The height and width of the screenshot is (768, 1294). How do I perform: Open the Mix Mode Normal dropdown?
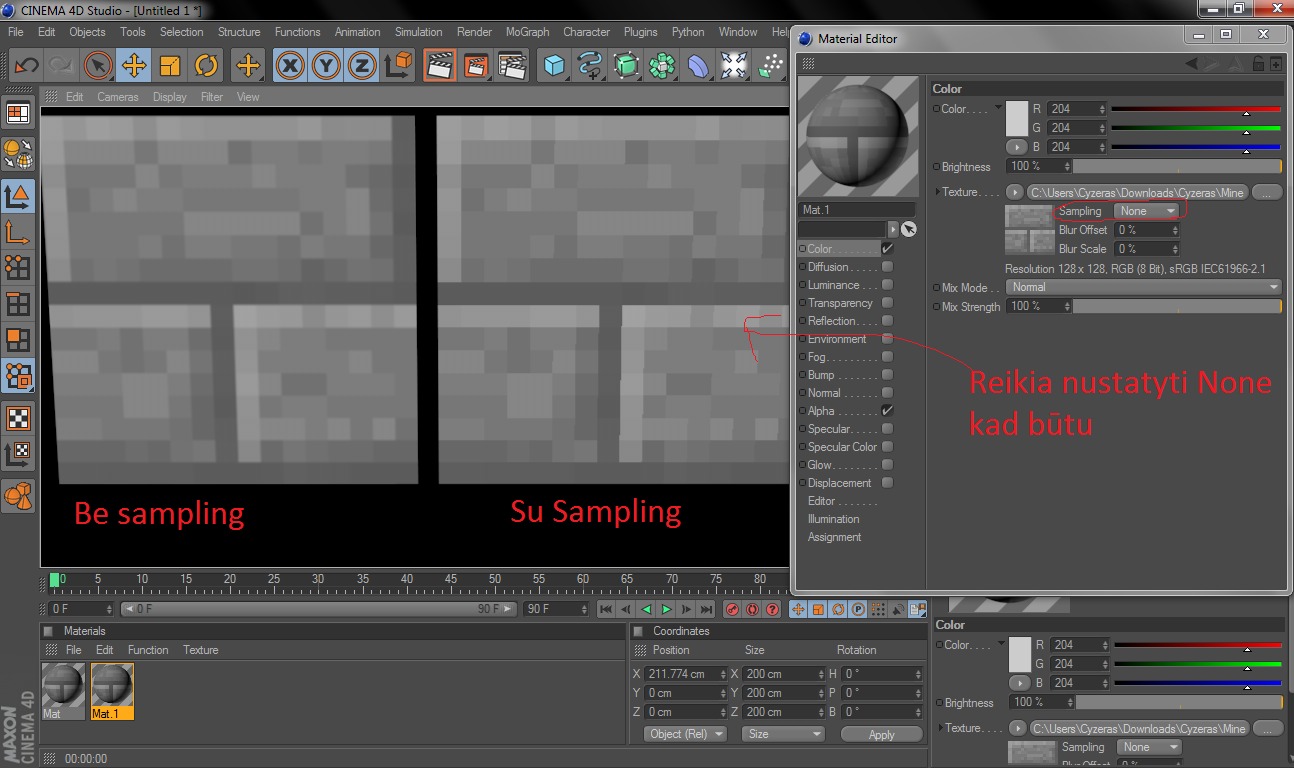point(1143,287)
